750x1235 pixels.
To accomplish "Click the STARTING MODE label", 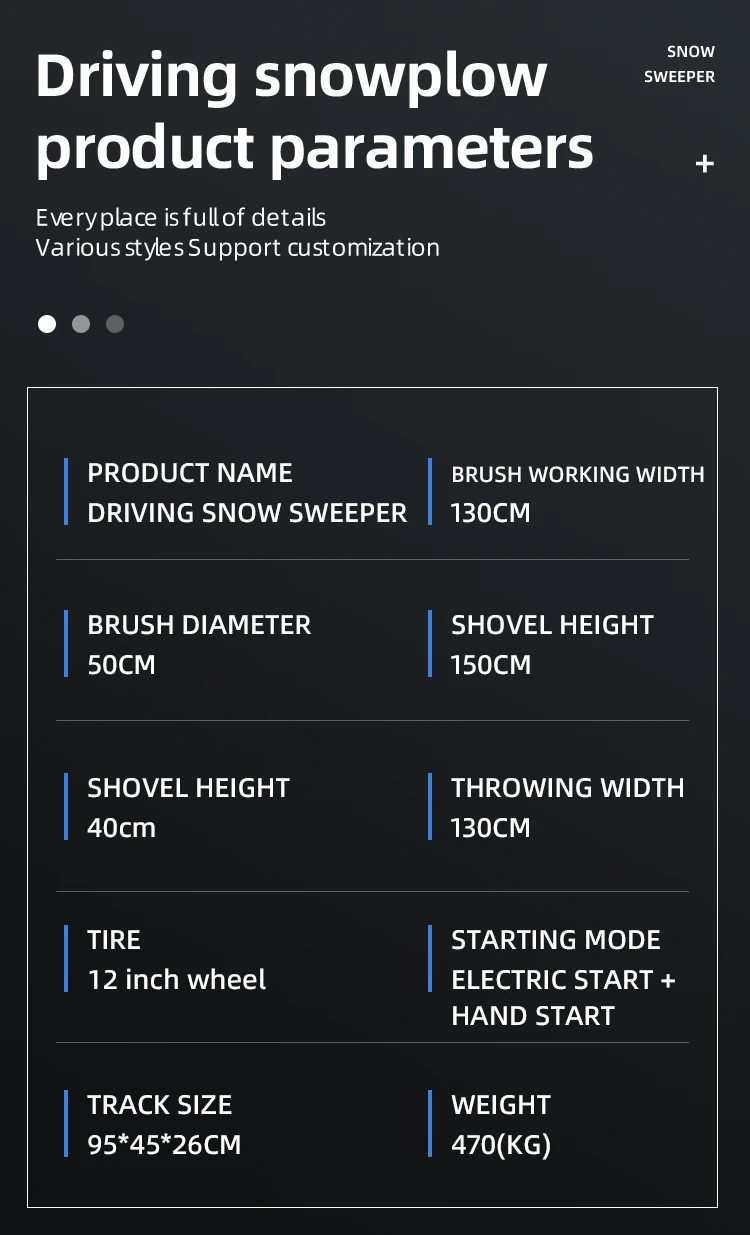I will click(x=555, y=940).
